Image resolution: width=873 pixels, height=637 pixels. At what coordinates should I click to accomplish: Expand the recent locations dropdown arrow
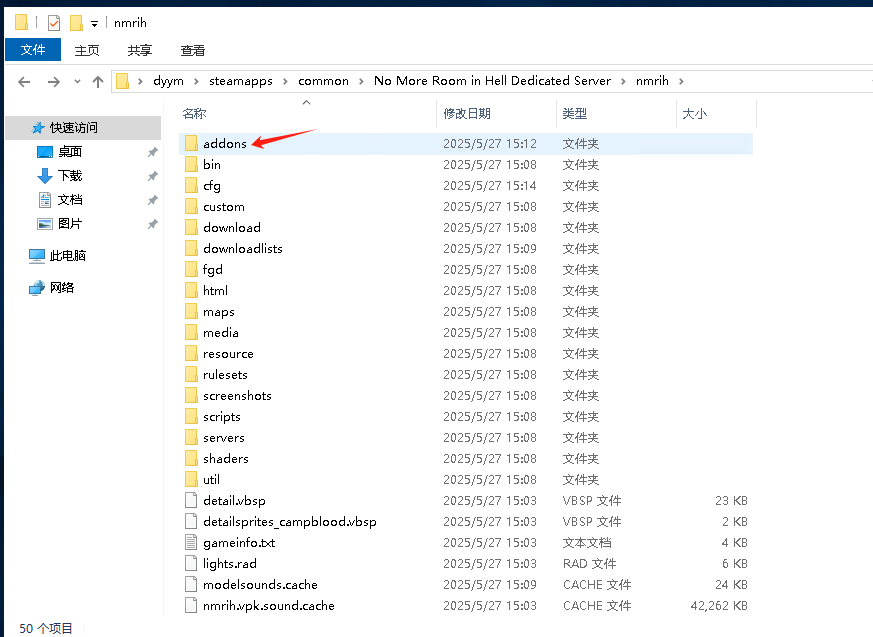pyautogui.click(x=76, y=82)
